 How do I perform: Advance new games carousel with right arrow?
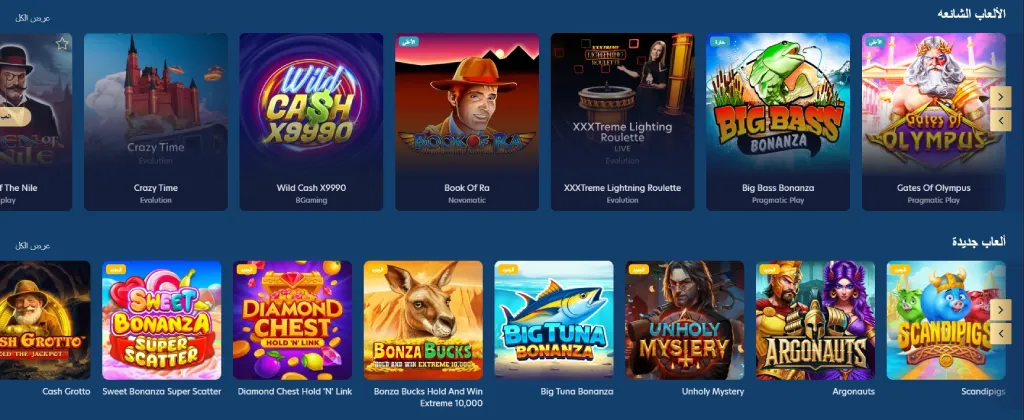click(1000, 310)
